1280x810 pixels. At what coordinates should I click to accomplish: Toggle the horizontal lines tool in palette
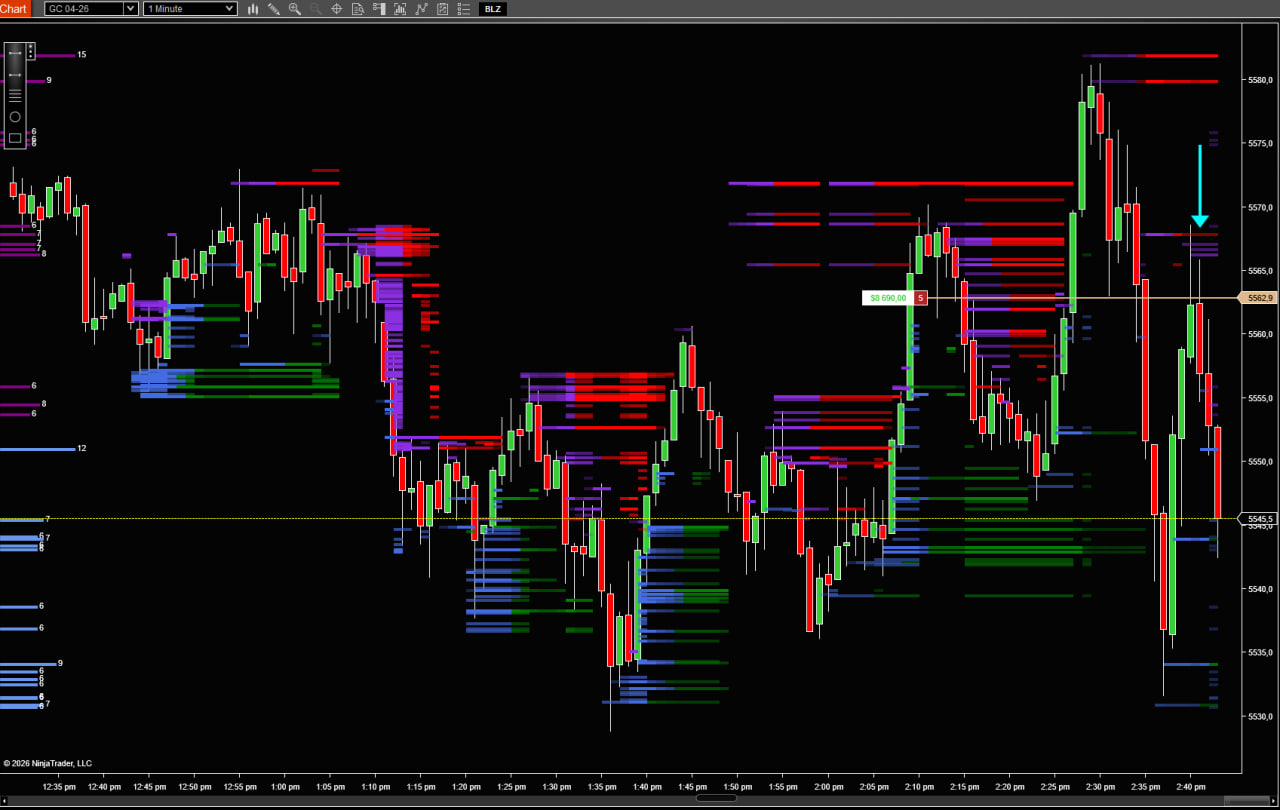point(15,95)
